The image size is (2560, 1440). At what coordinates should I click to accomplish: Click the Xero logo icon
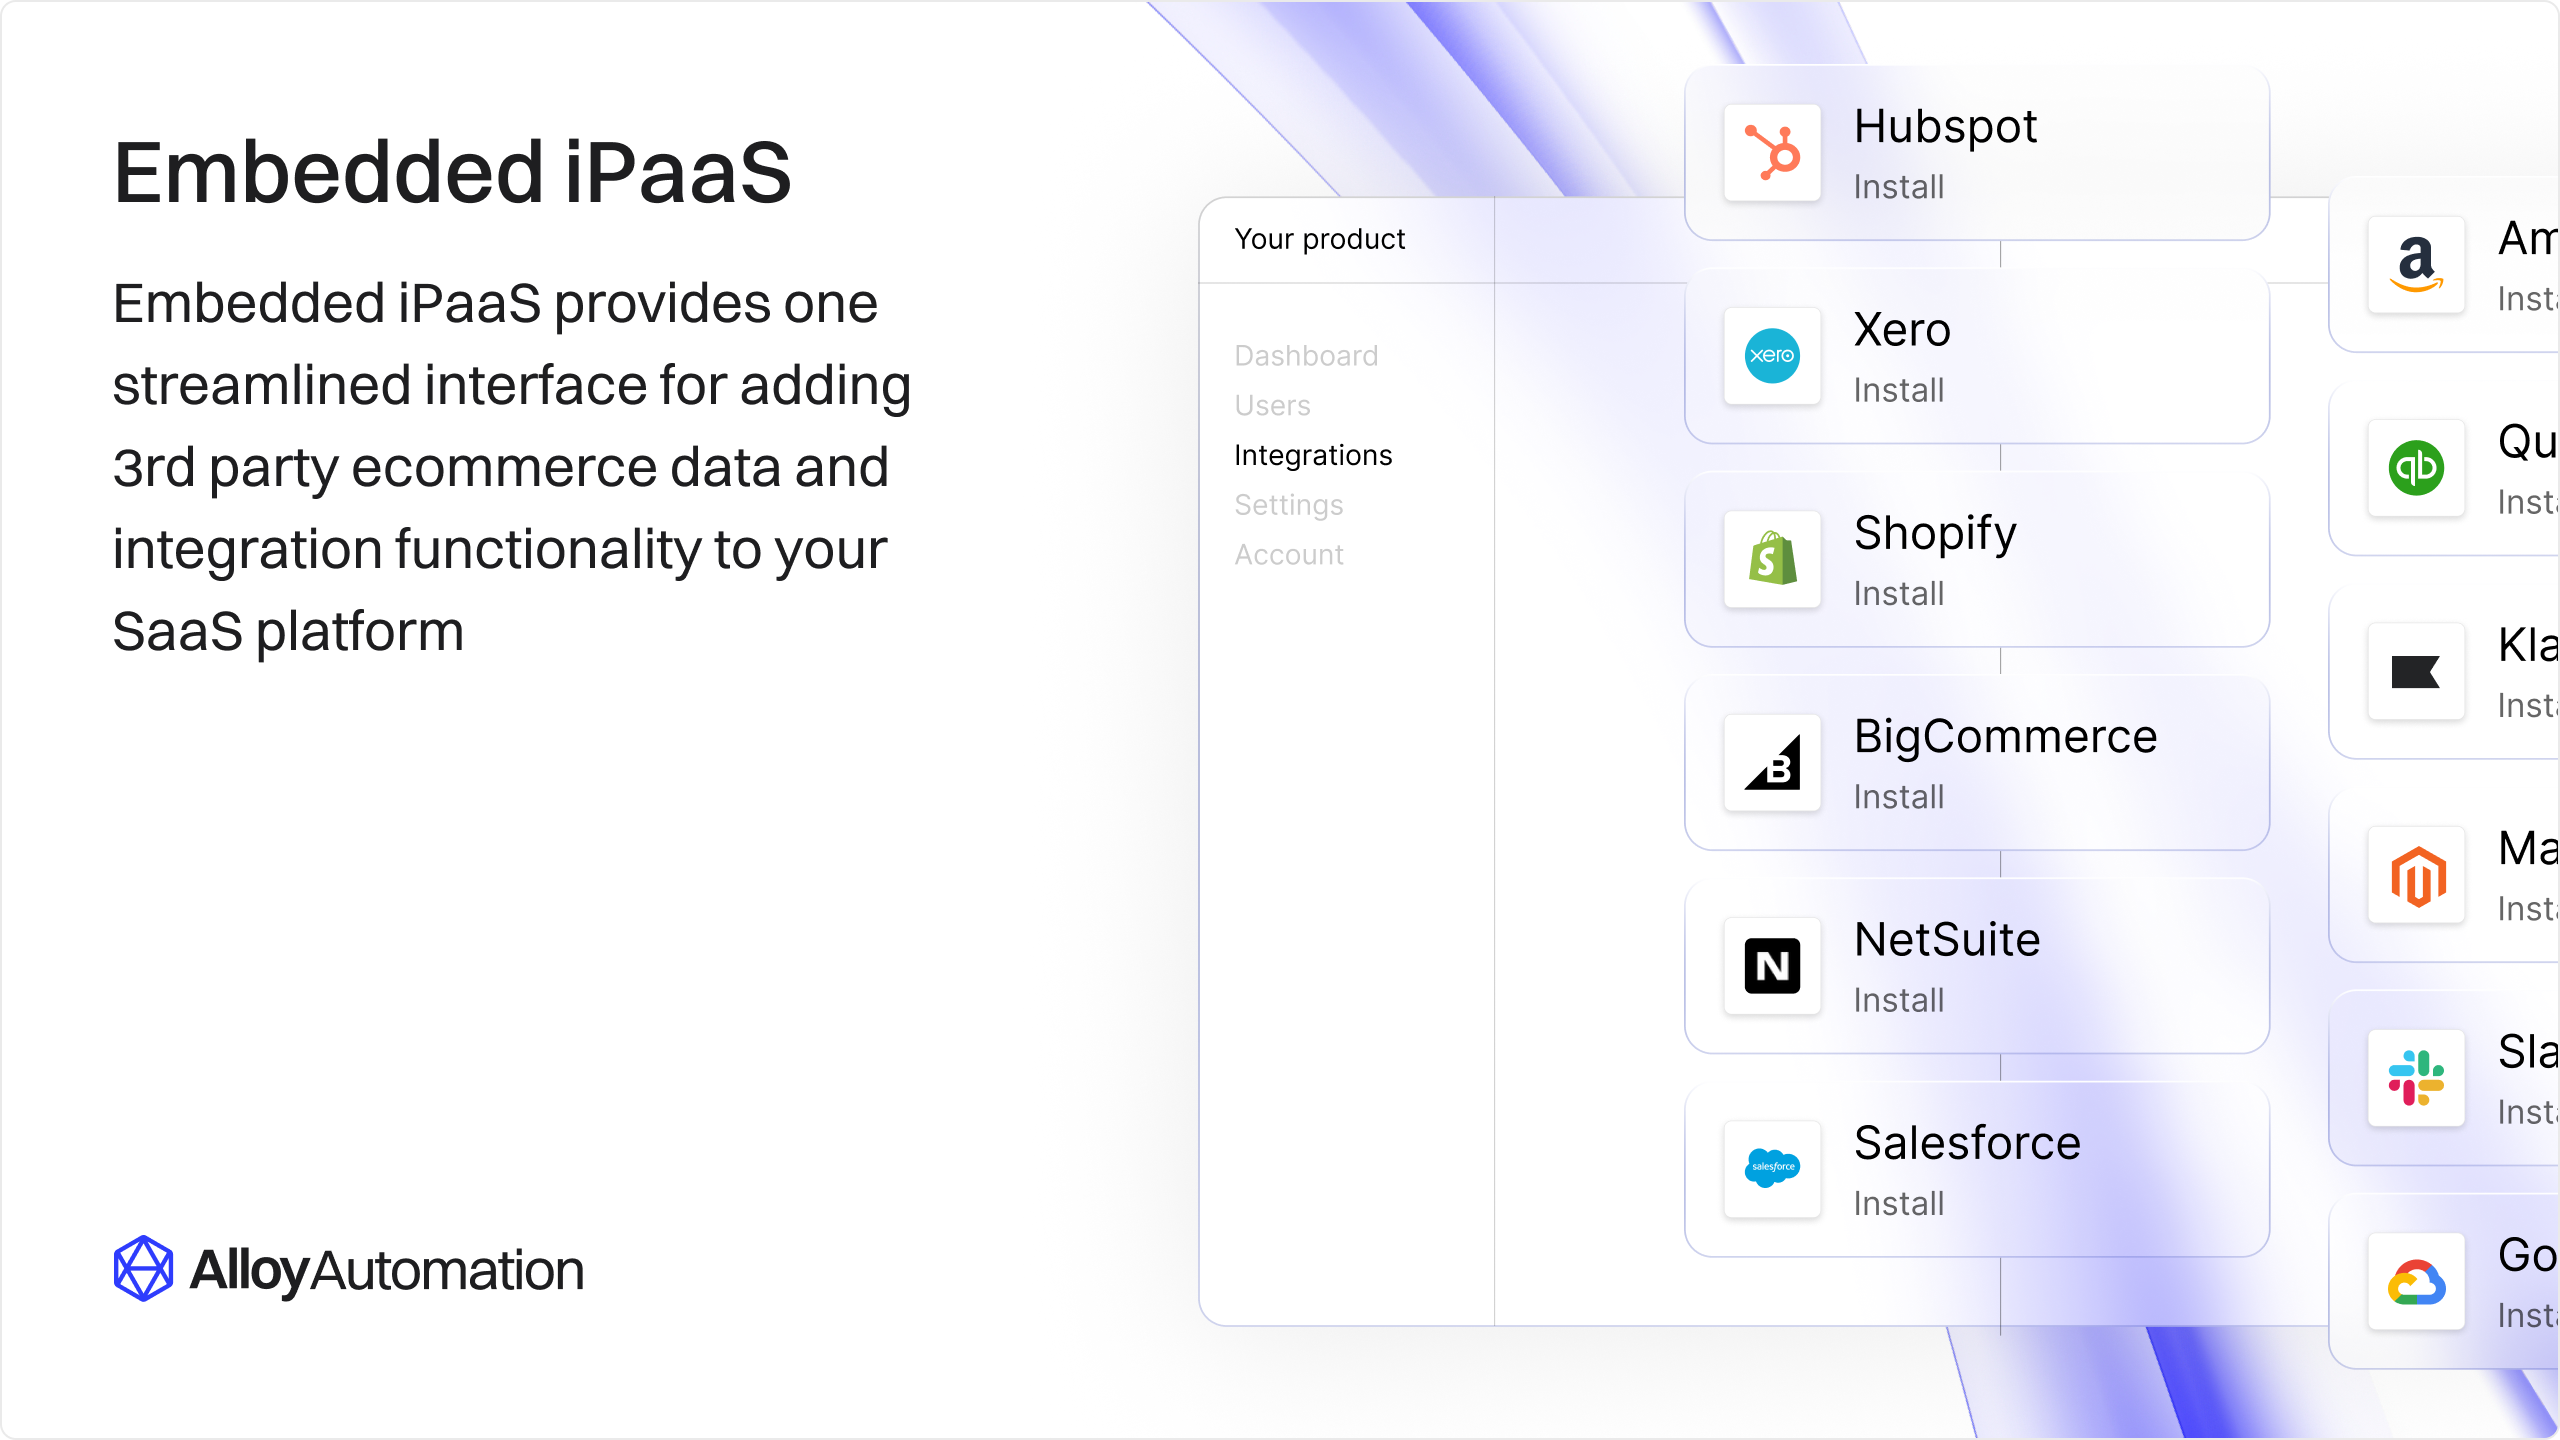[1772, 356]
